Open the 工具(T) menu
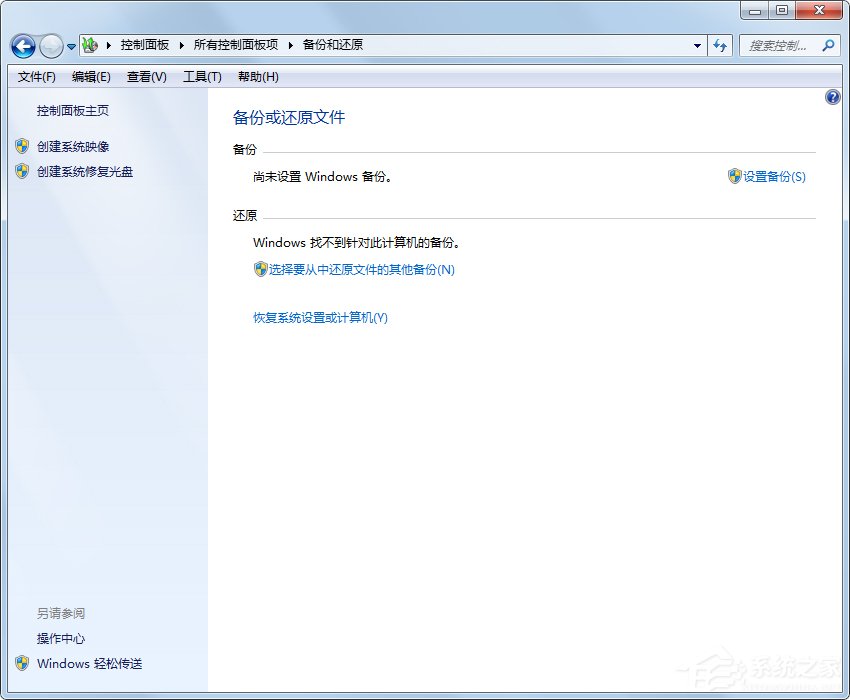 coord(202,76)
